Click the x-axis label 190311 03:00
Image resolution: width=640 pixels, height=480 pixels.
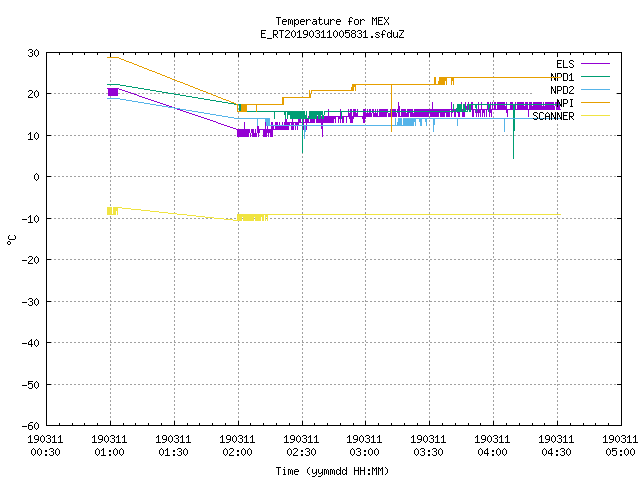[x=364, y=446]
